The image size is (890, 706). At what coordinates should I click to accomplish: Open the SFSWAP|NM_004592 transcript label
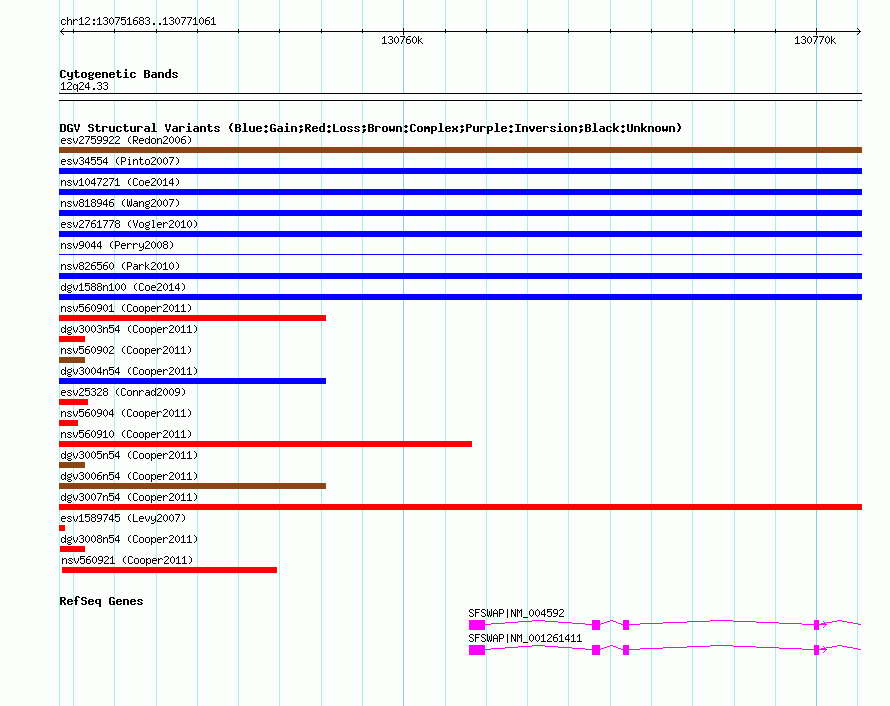click(517, 613)
